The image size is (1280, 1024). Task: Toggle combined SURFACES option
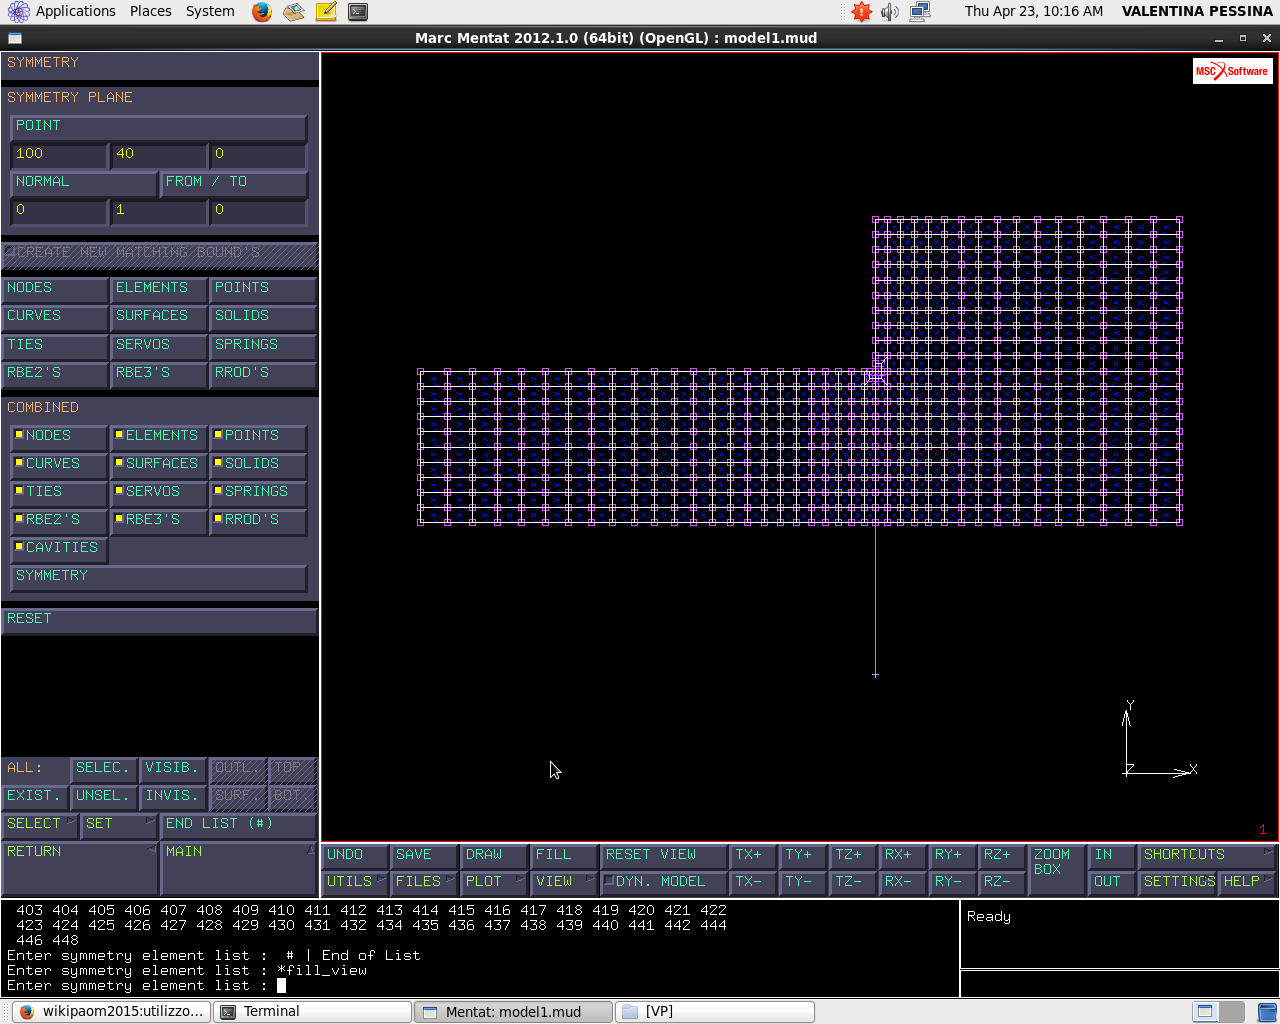159,464
